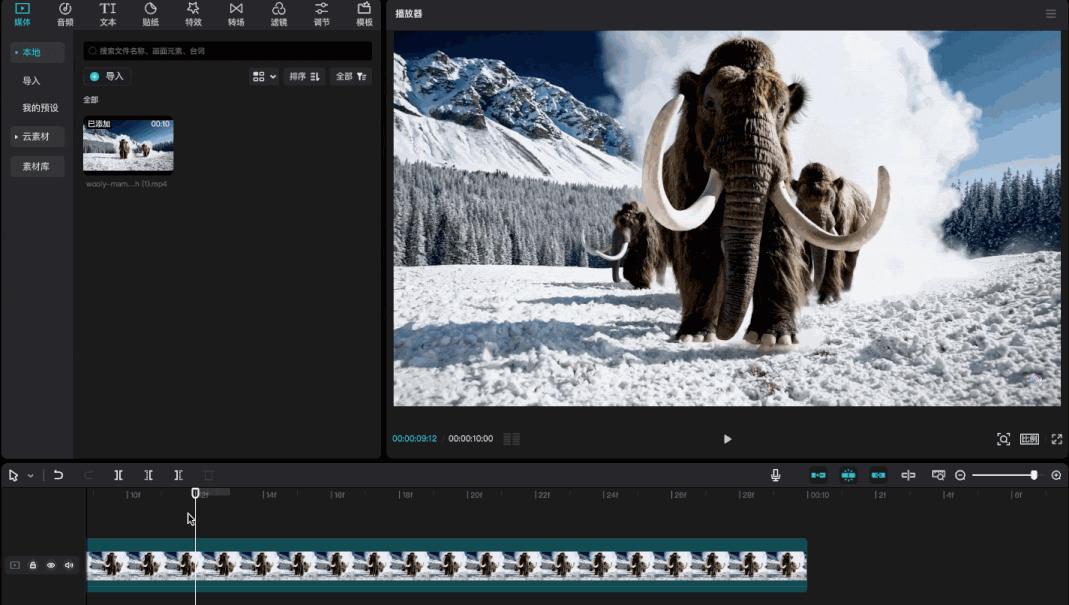The width and height of the screenshot is (1069, 605).
Task: Open the 特效 effects panel
Action: [193, 14]
